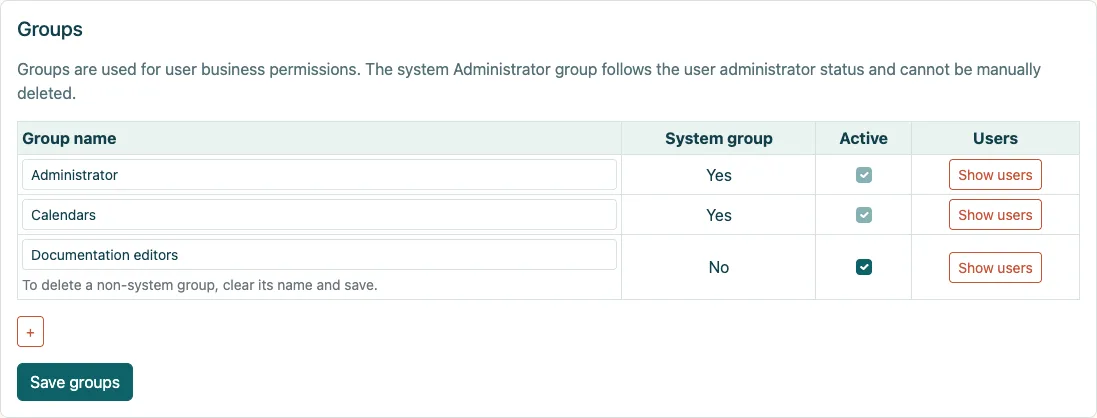The height and width of the screenshot is (418, 1097).
Task: Click the Save groups button
Action: click(75, 382)
